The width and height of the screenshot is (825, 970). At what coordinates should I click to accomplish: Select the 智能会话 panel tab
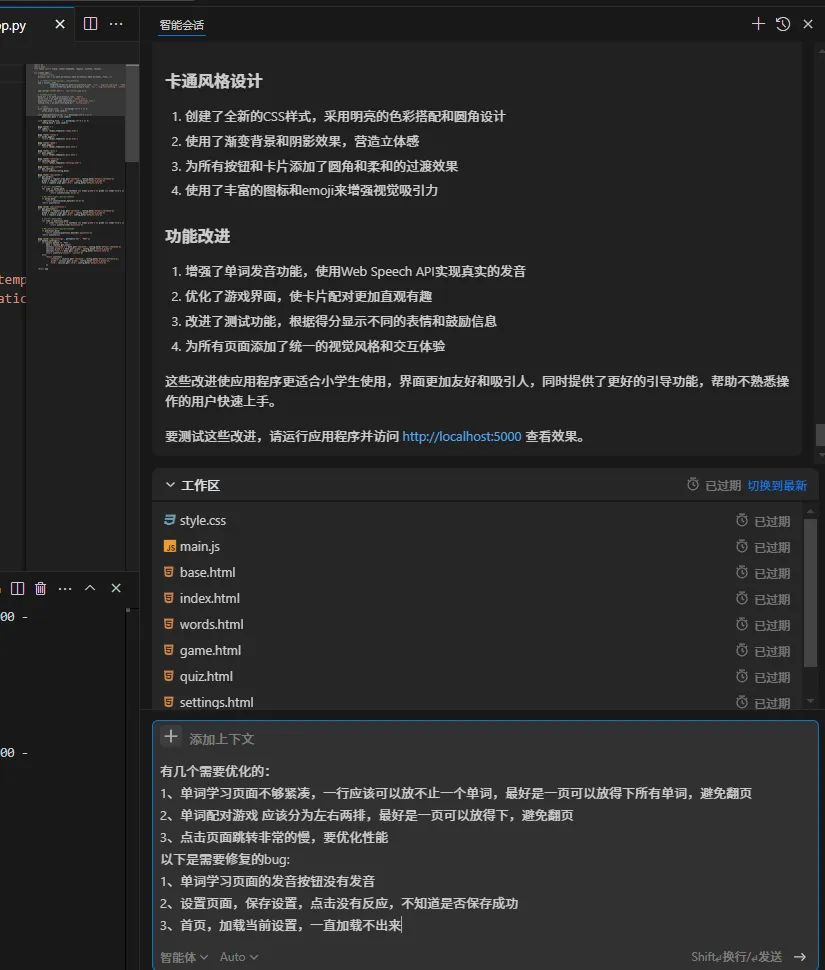point(181,24)
